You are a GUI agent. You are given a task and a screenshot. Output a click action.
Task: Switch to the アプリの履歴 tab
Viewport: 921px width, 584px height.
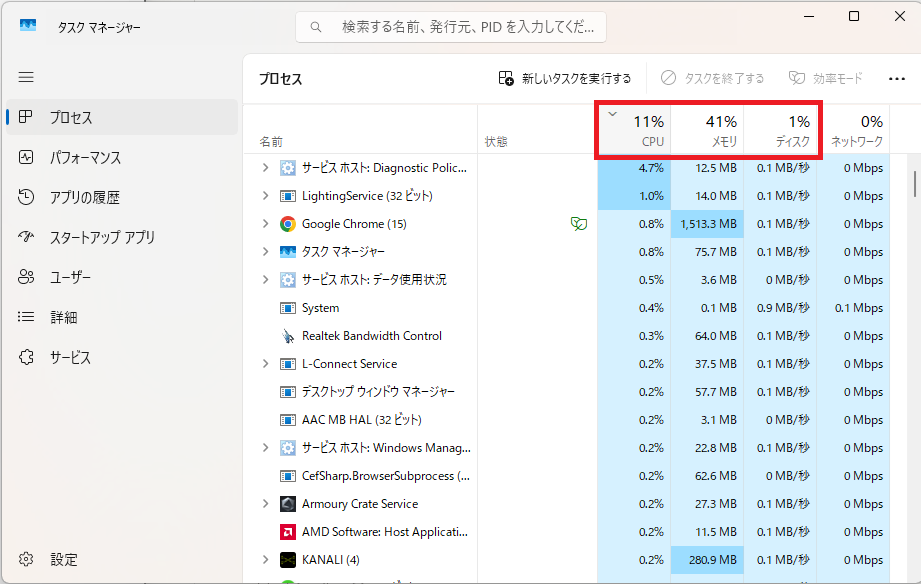click(x=122, y=197)
